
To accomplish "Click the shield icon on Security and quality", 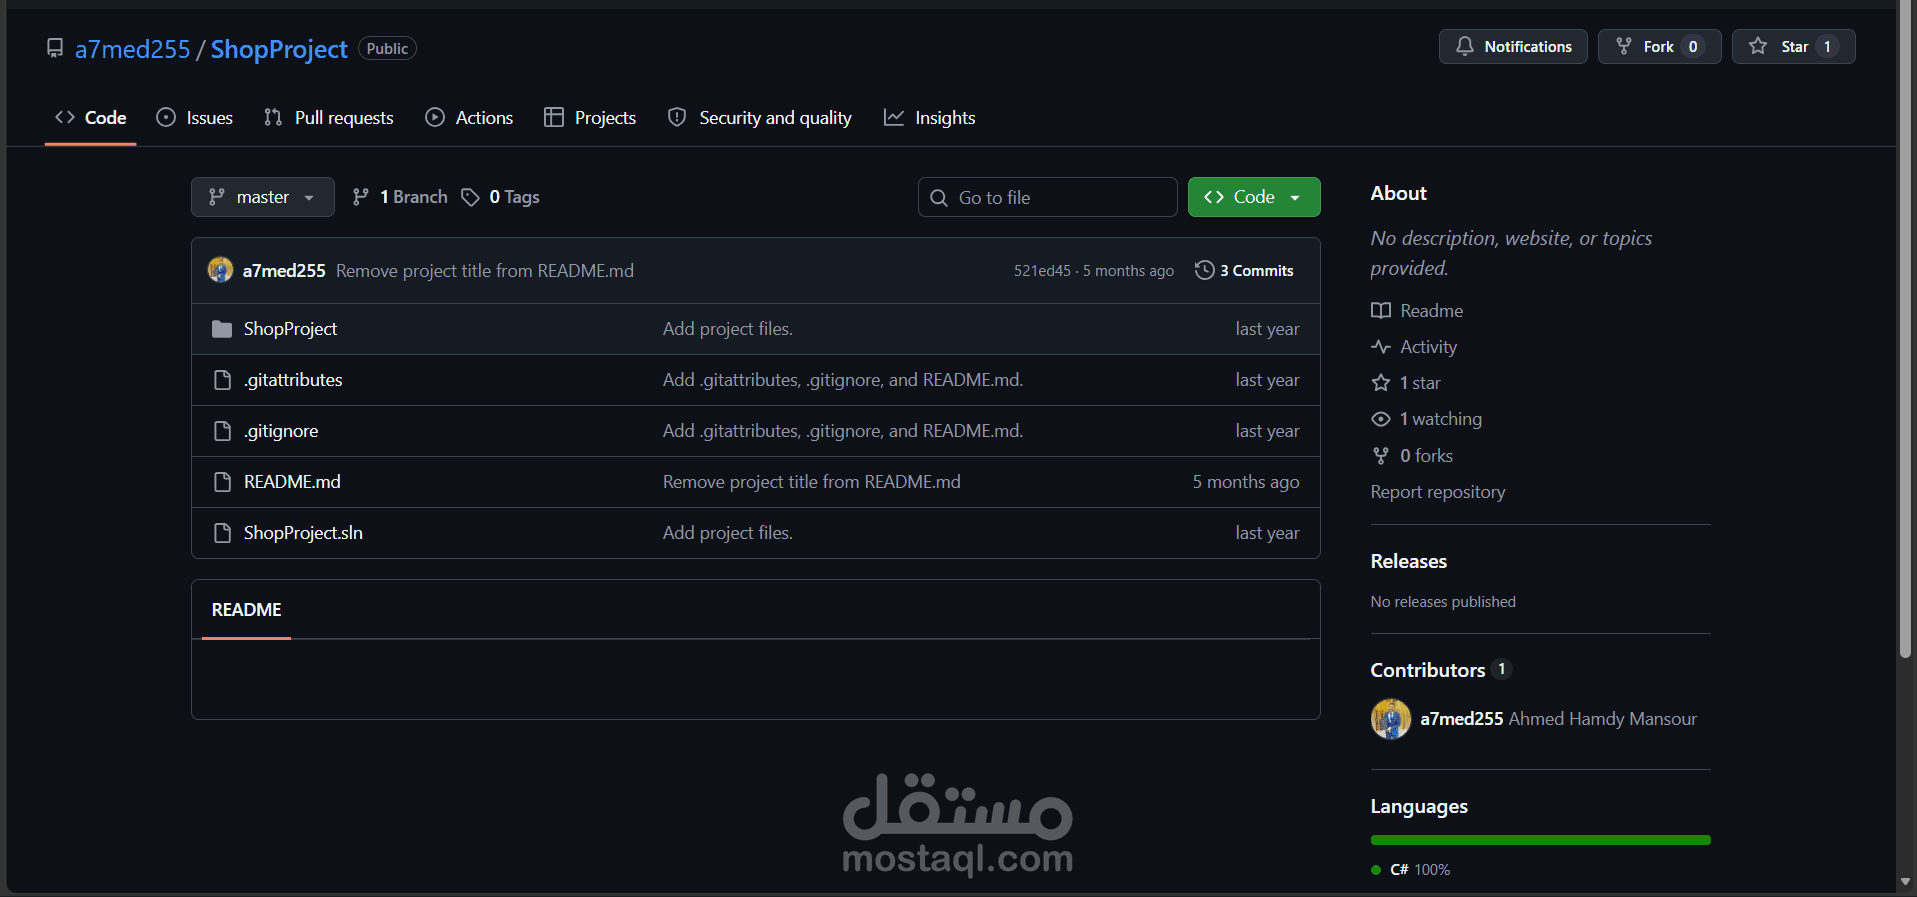I will click(x=677, y=117).
